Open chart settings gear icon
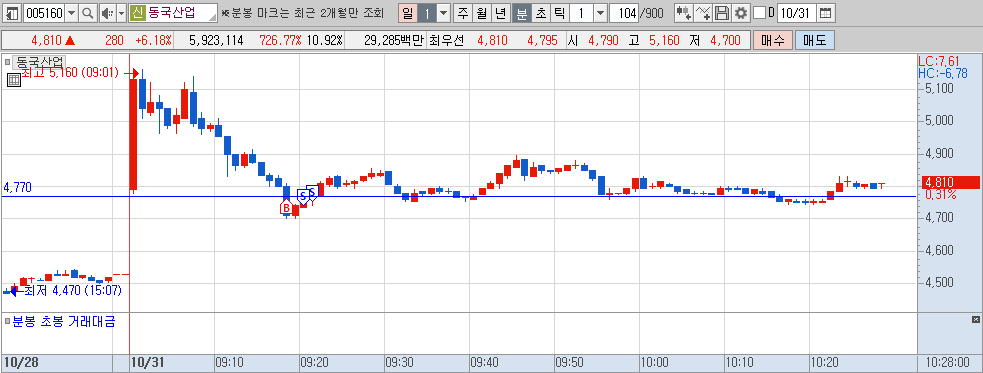The height and width of the screenshot is (373, 983). (x=741, y=13)
